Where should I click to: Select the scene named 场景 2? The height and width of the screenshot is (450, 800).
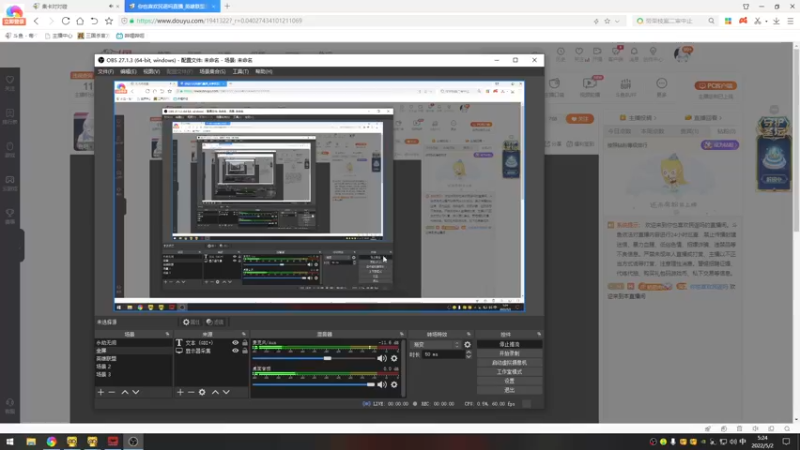[133, 366]
